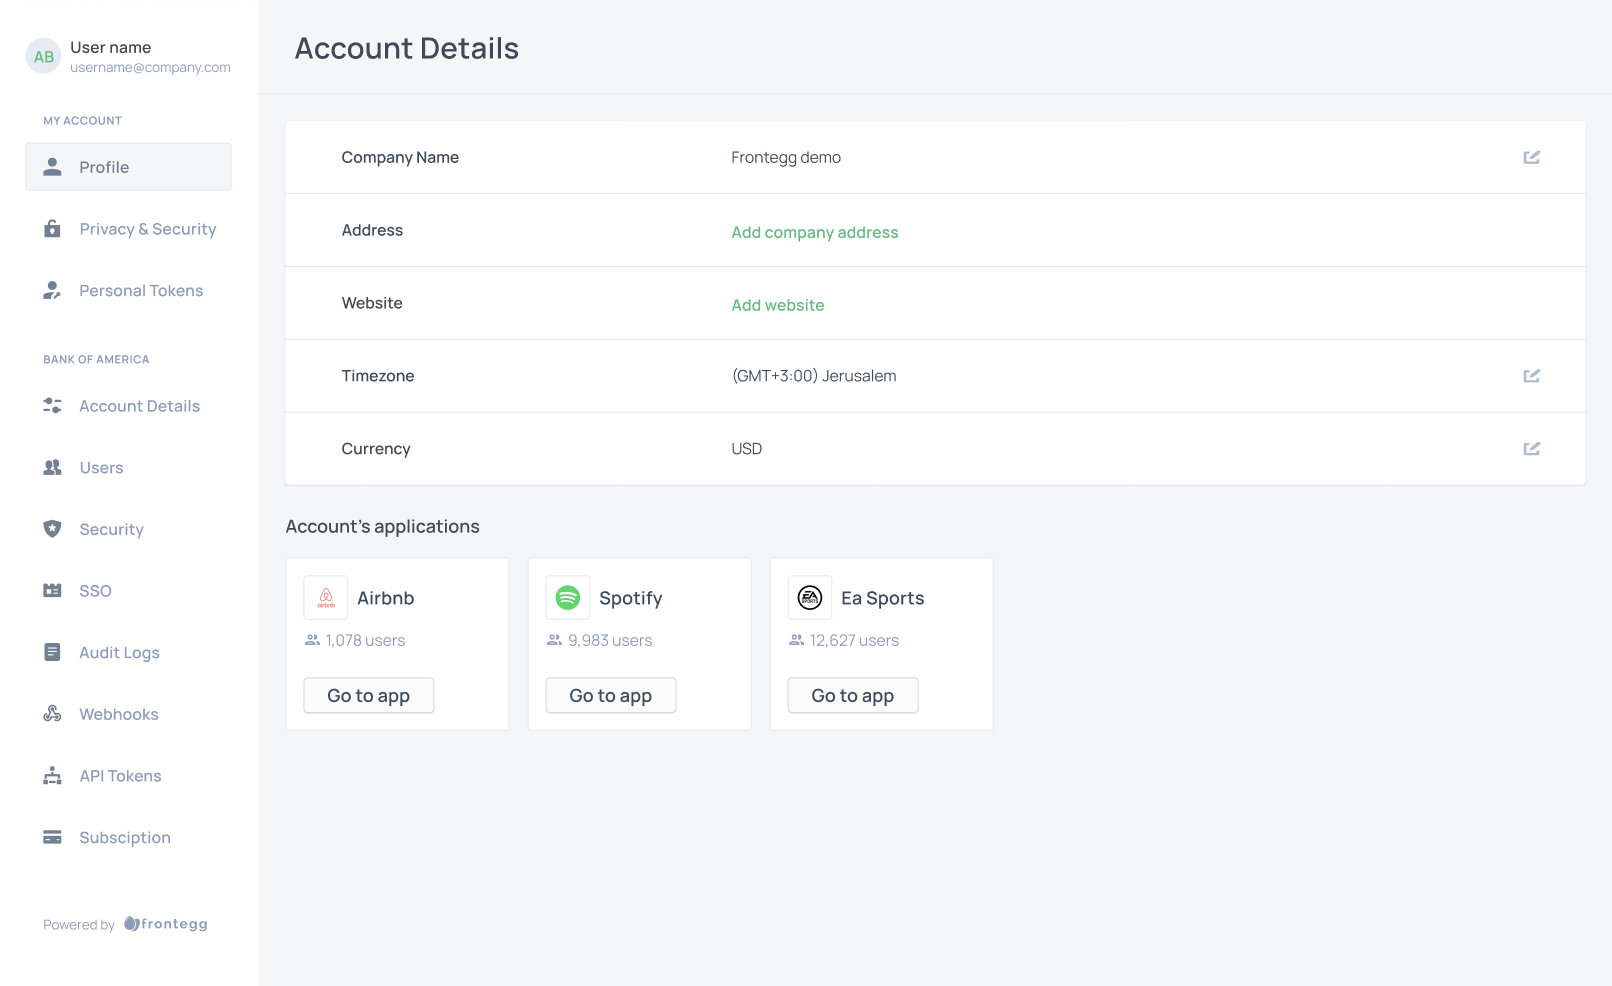The height and width of the screenshot is (986, 1612).
Task: Click the edit icon for Timezone row
Action: pyautogui.click(x=1531, y=376)
